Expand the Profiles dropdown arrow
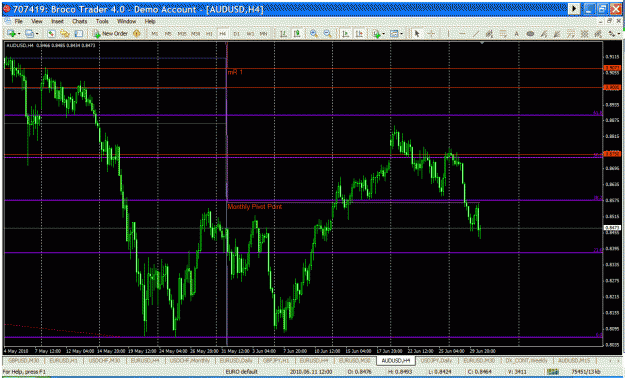 tap(37, 34)
